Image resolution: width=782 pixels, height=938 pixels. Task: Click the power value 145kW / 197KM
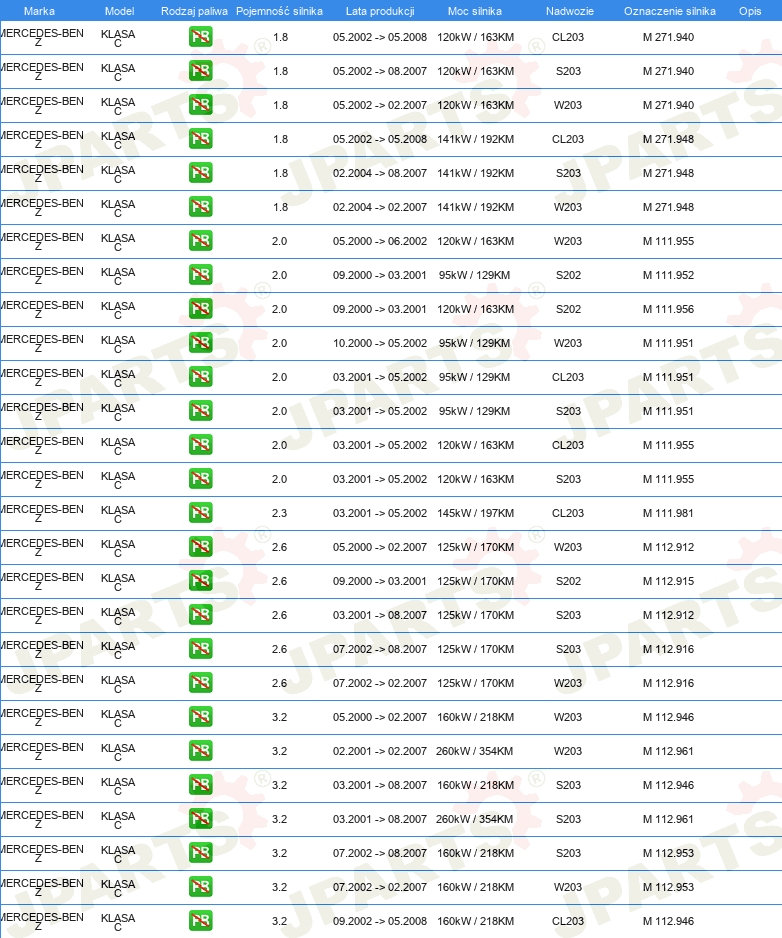point(475,513)
